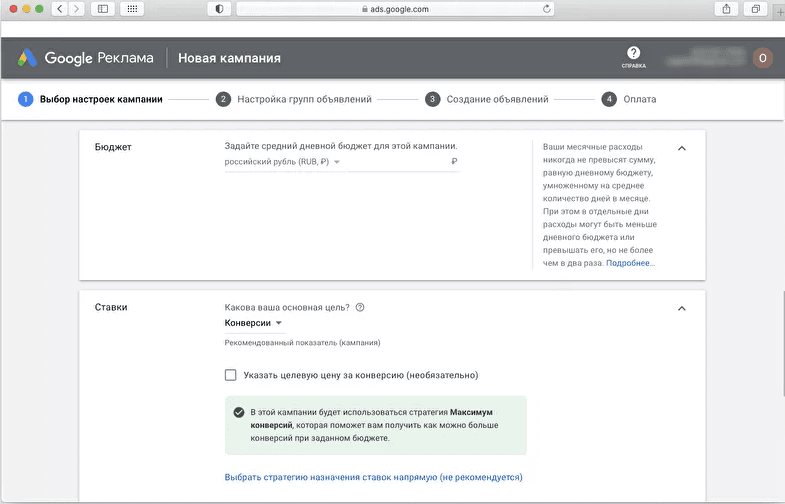Check Указать целевую цену за конверсию

[x=230, y=375]
